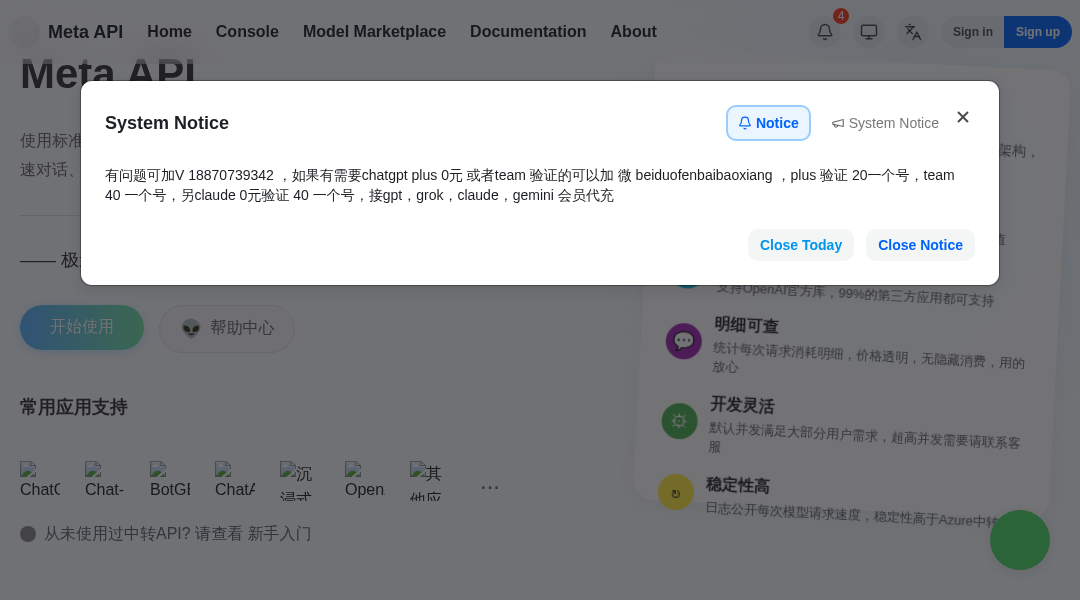Viewport: 1080px width, 600px height.
Task: Select the ChatGPT app icon
Action: pos(40,480)
